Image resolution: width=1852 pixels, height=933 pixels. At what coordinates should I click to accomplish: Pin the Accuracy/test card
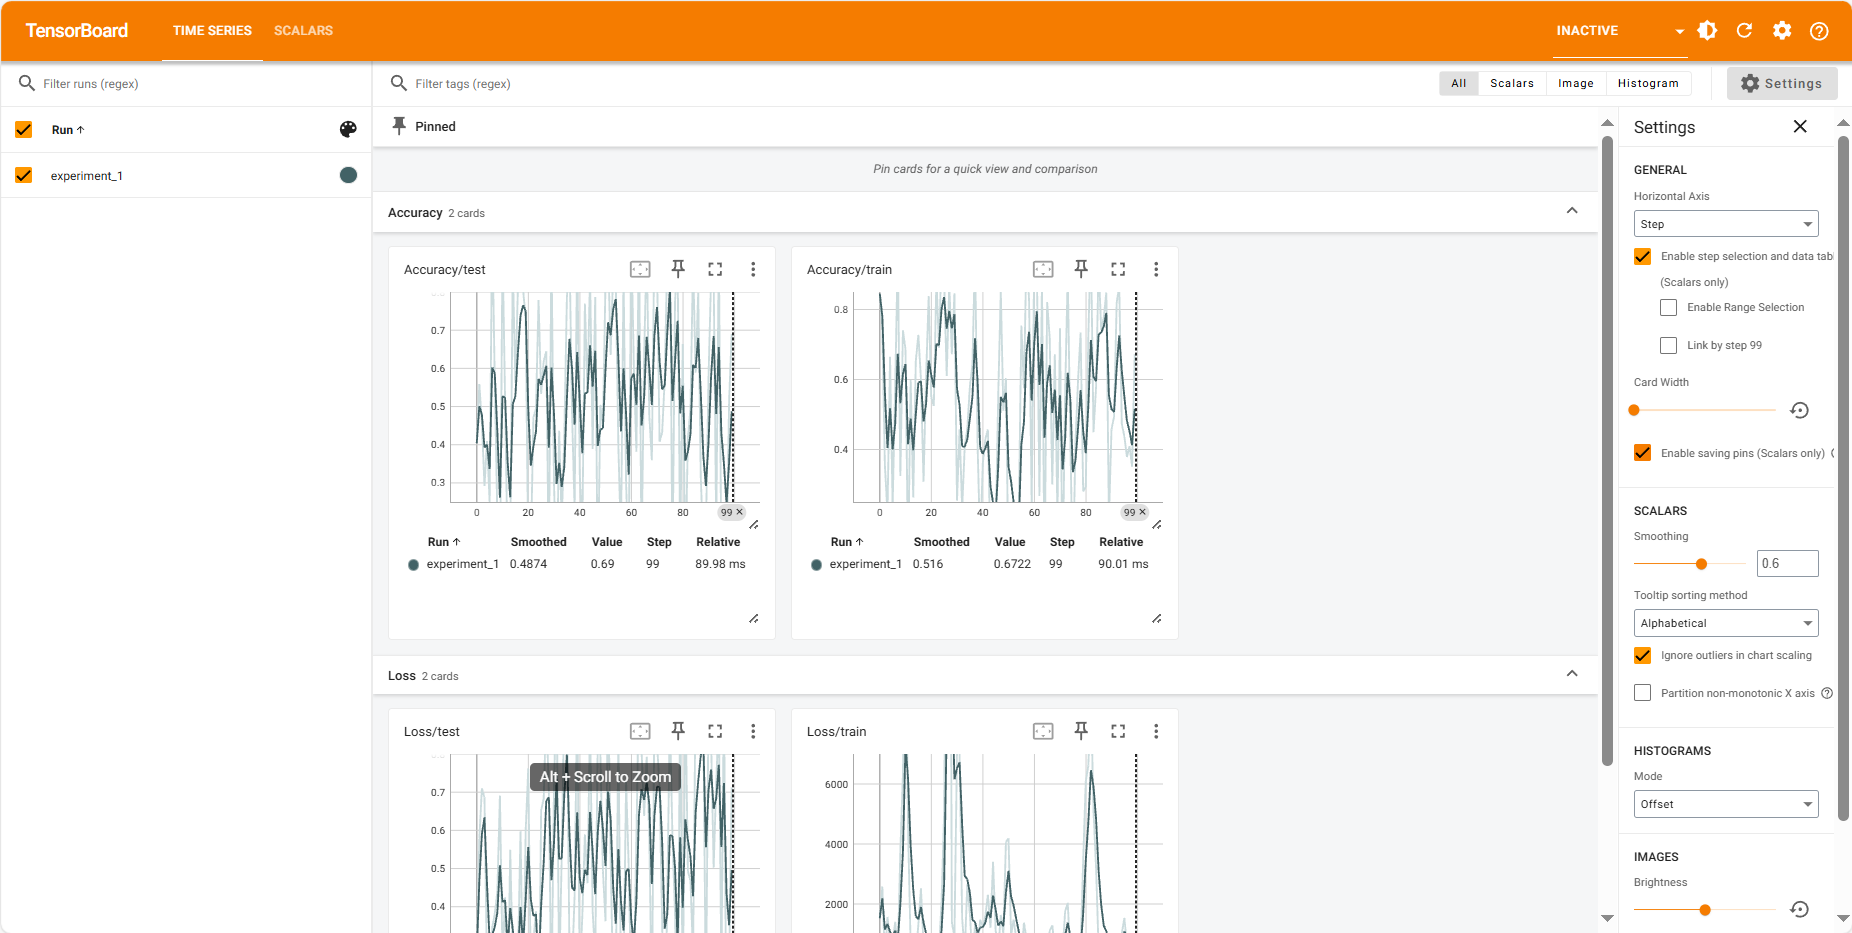point(678,269)
